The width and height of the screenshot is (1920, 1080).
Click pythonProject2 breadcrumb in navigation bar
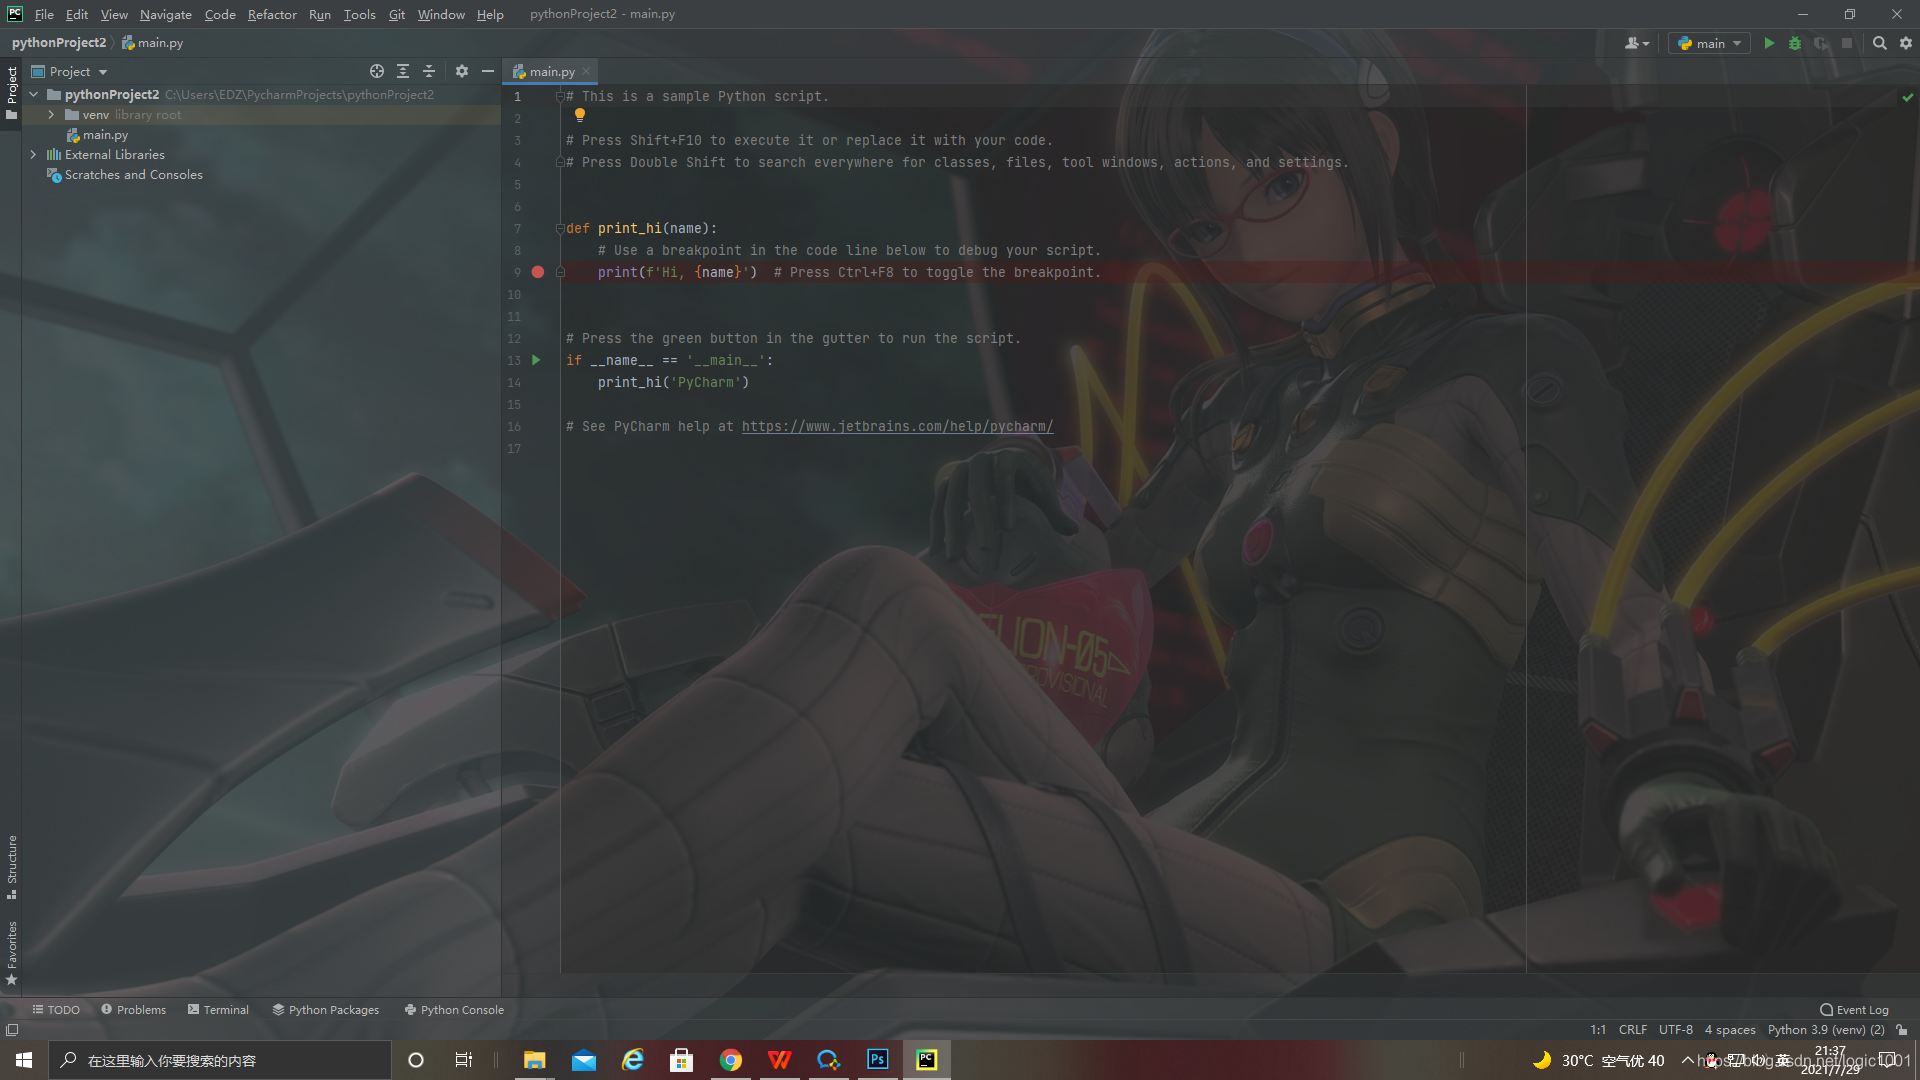coord(59,43)
